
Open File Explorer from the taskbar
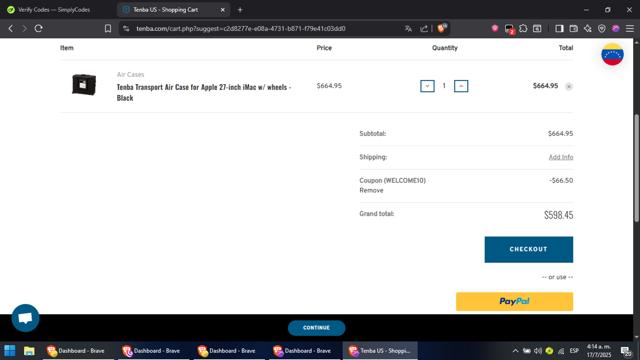click(29, 351)
